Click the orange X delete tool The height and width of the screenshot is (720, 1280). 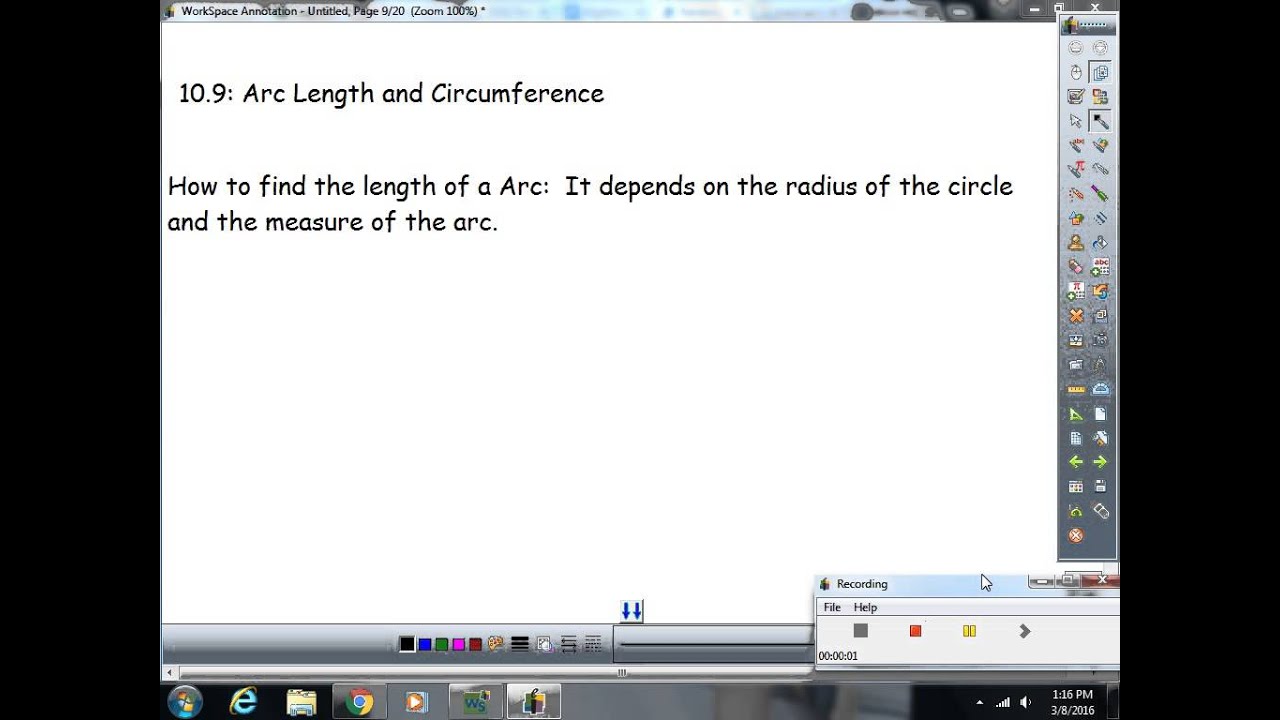click(1076, 316)
